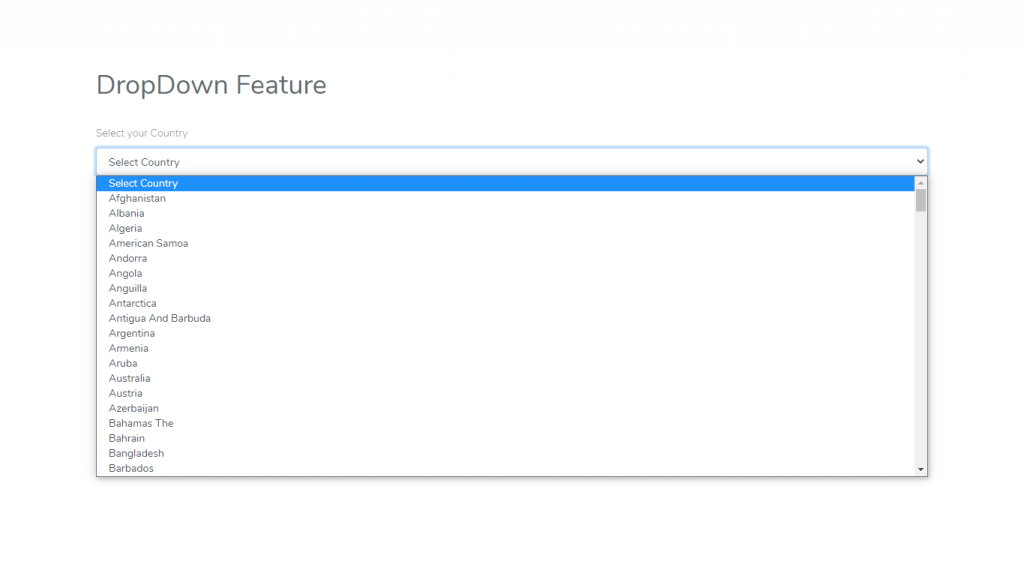This screenshot has width=1024, height=576.
Task: Select Antarctica in the dropdown list
Action: (132, 303)
